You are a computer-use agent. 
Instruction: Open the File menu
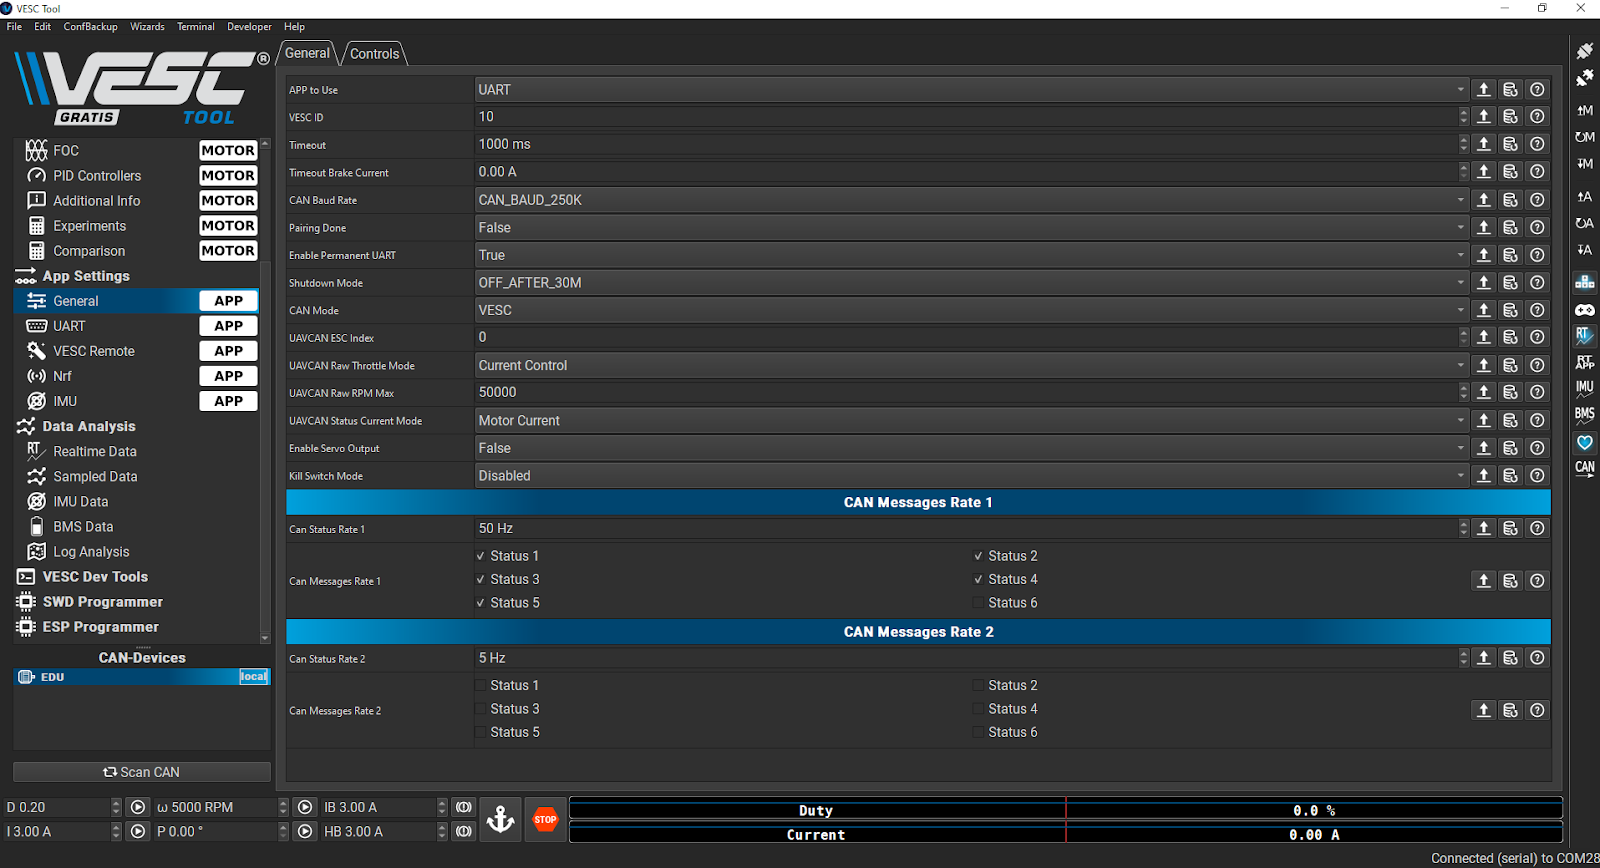click(x=14, y=27)
